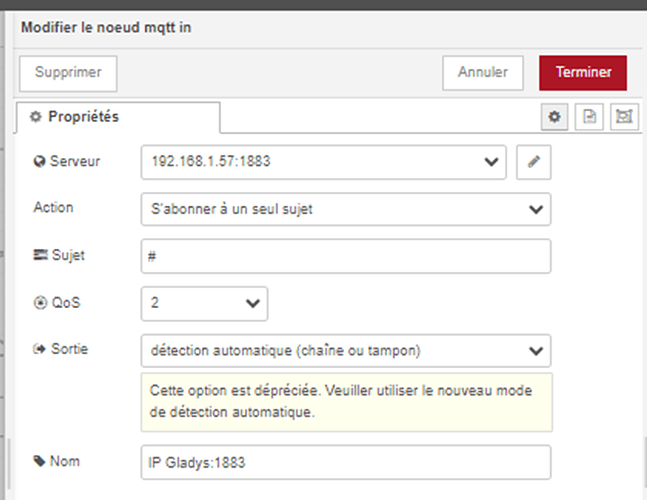This screenshot has width=647, height=500.
Task: Open the Action dropdown "S'abonner à un seul sujet"
Action: click(x=345, y=208)
